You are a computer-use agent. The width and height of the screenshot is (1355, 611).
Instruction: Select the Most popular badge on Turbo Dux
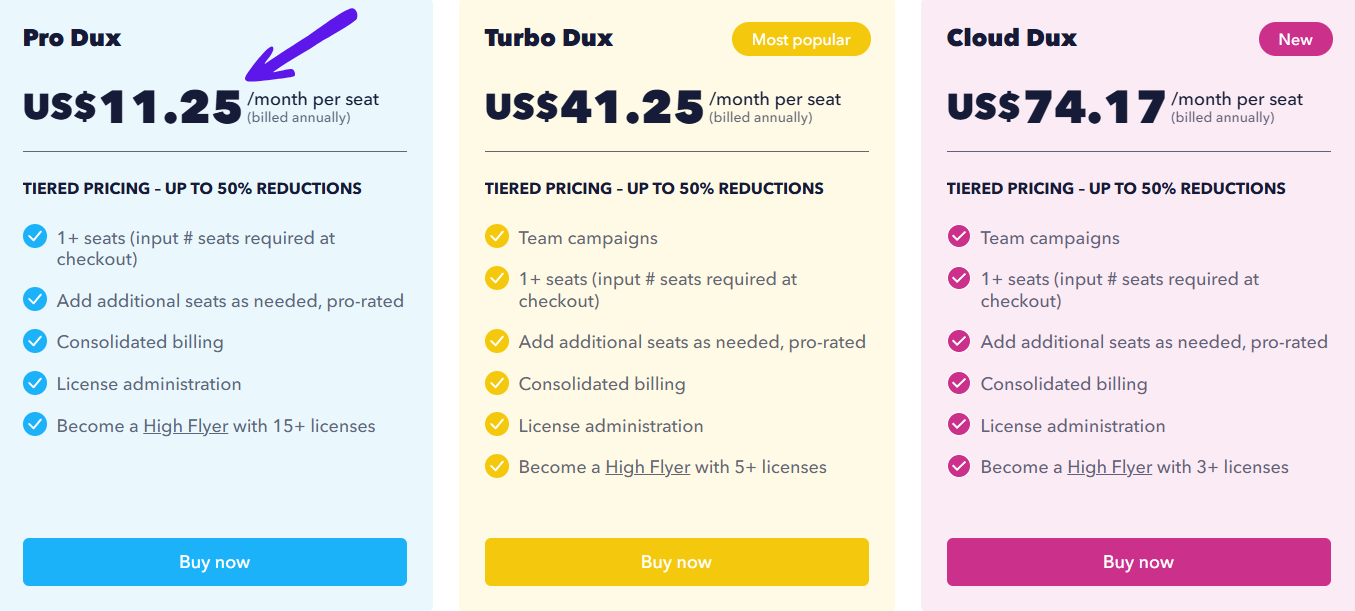coord(800,39)
